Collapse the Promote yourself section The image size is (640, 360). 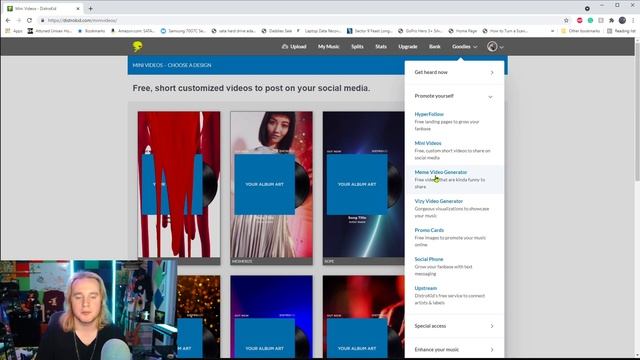[454, 96]
